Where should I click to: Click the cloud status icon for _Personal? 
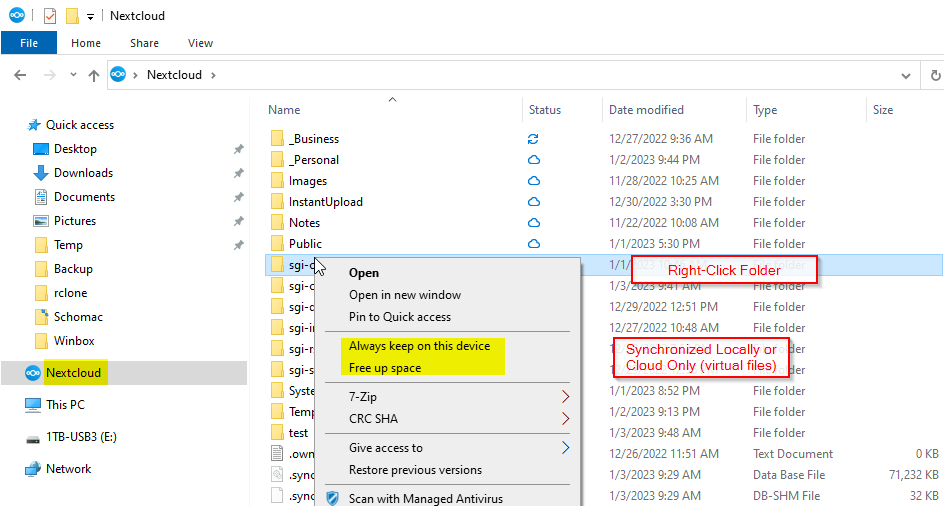click(x=533, y=160)
